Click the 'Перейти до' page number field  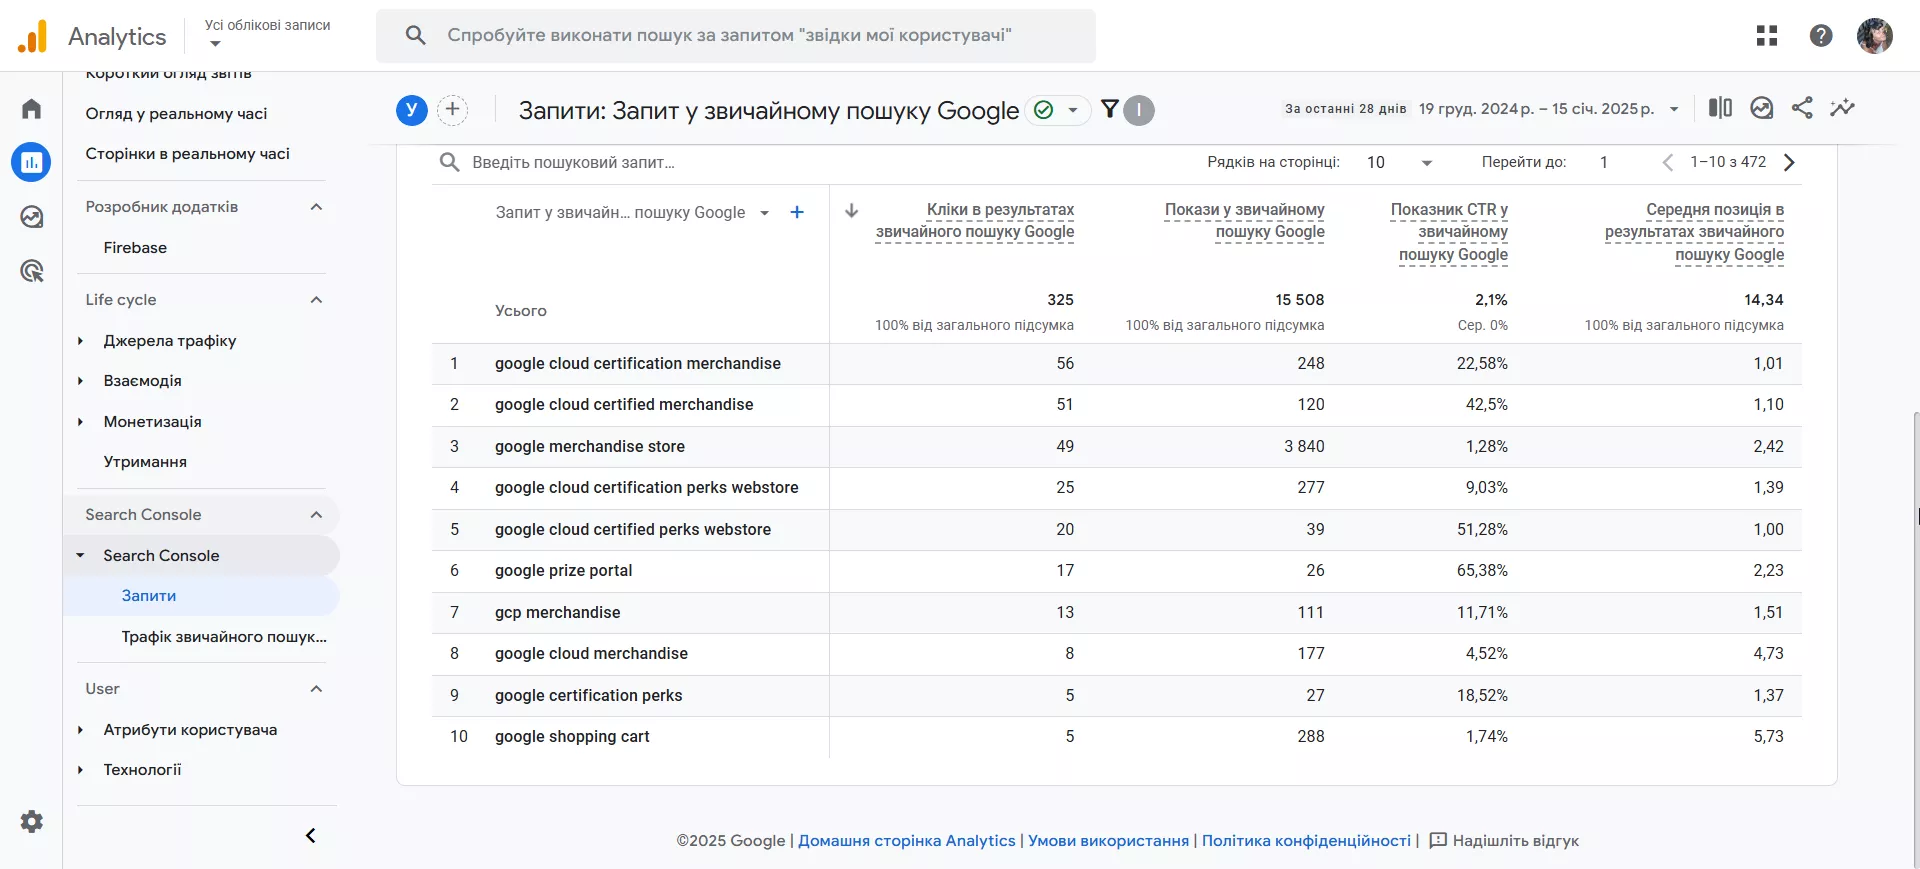tap(1604, 162)
